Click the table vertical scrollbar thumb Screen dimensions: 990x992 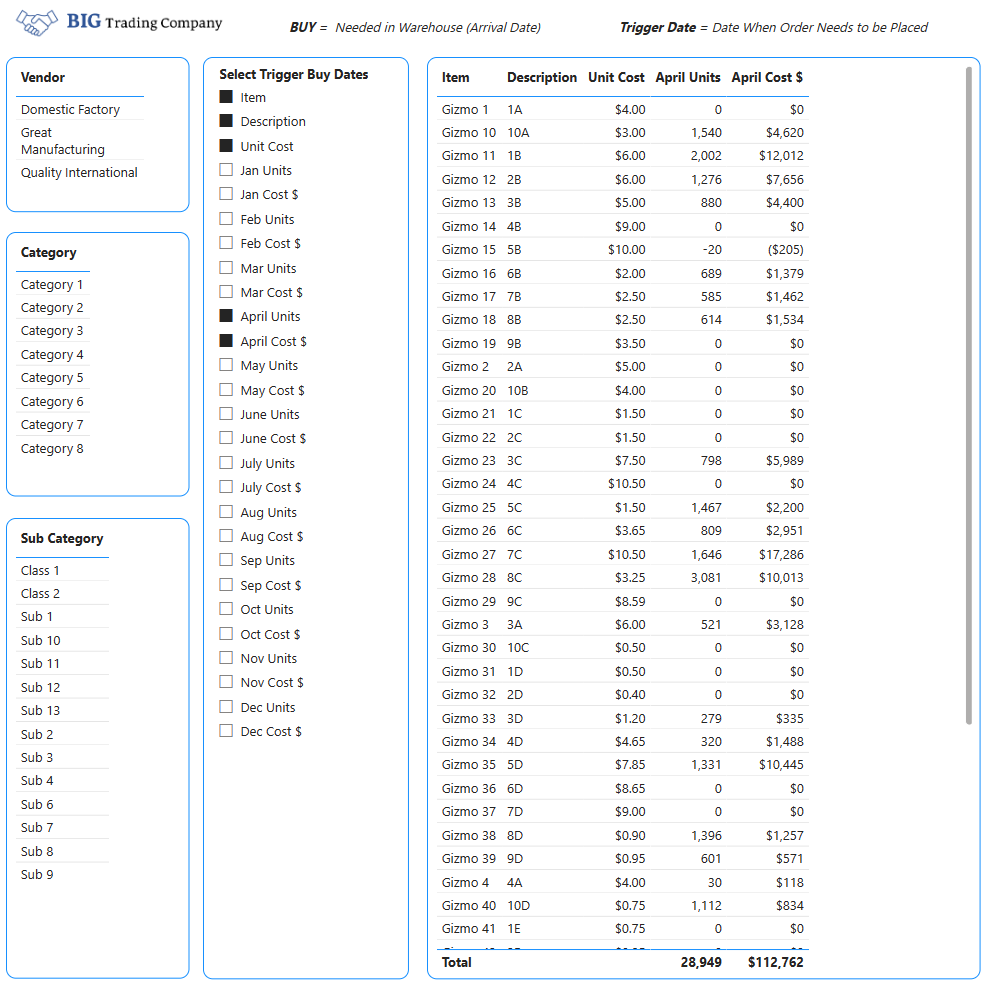tap(968, 395)
